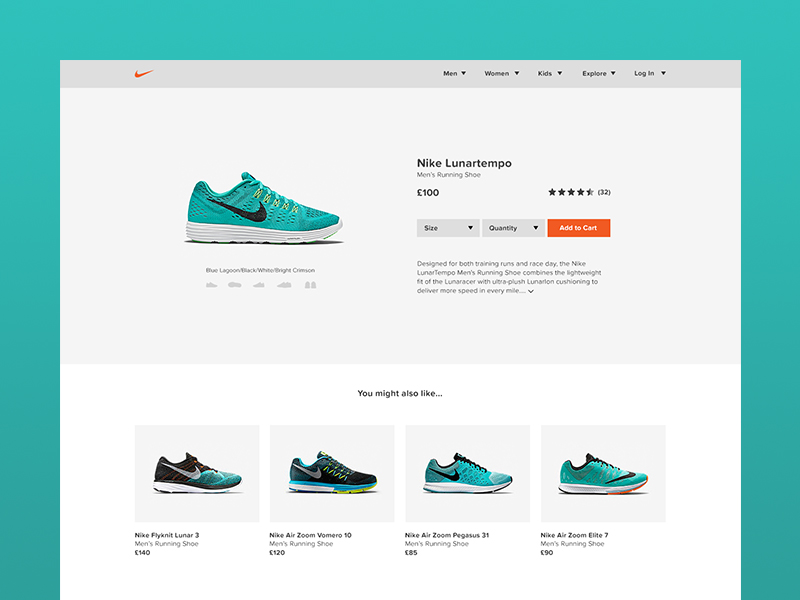Open the Size dropdown
Image resolution: width=800 pixels, height=600 pixels.
tap(448, 228)
